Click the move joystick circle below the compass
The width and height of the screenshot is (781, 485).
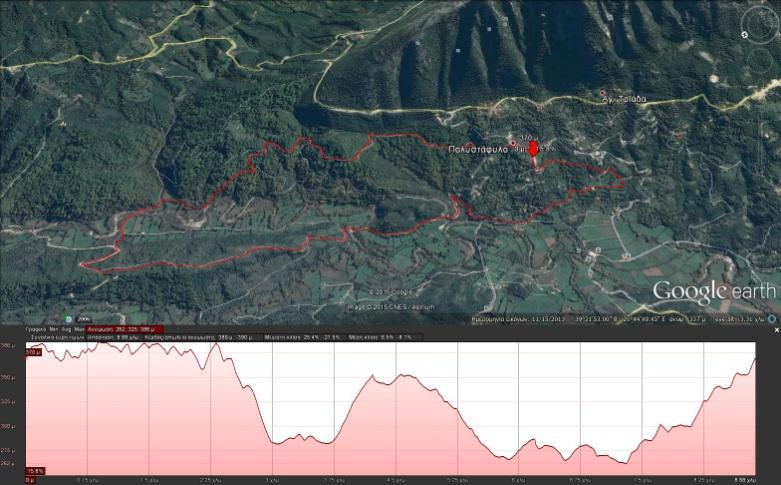point(760,61)
